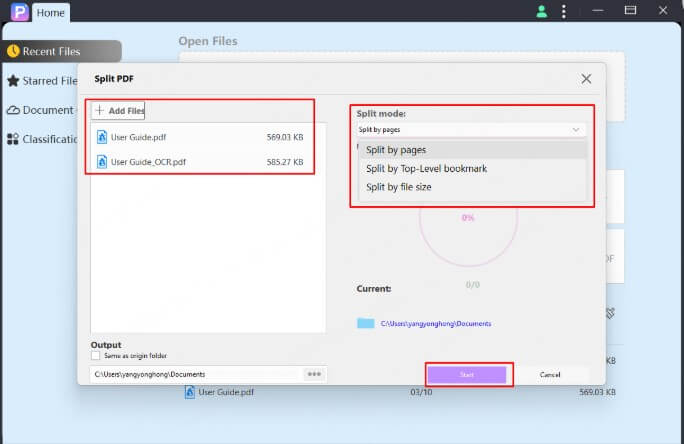684x444 pixels.
Task: Open the user account icon
Action: click(x=541, y=11)
